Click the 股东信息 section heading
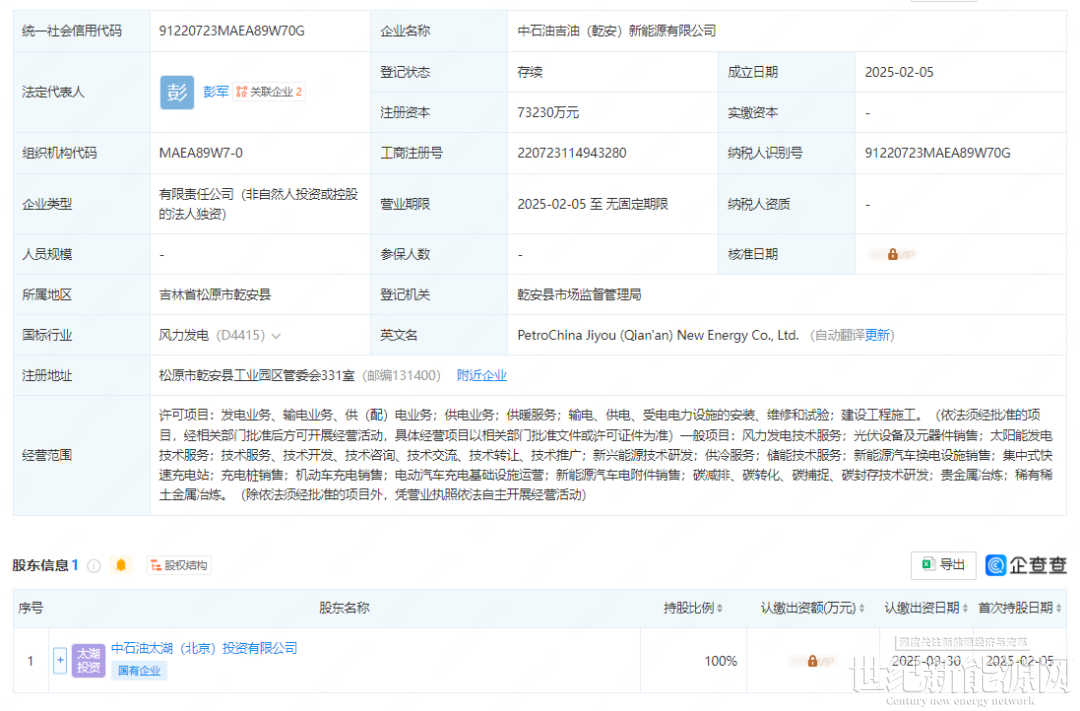The width and height of the screenshot is (1080, 711). 40,566
